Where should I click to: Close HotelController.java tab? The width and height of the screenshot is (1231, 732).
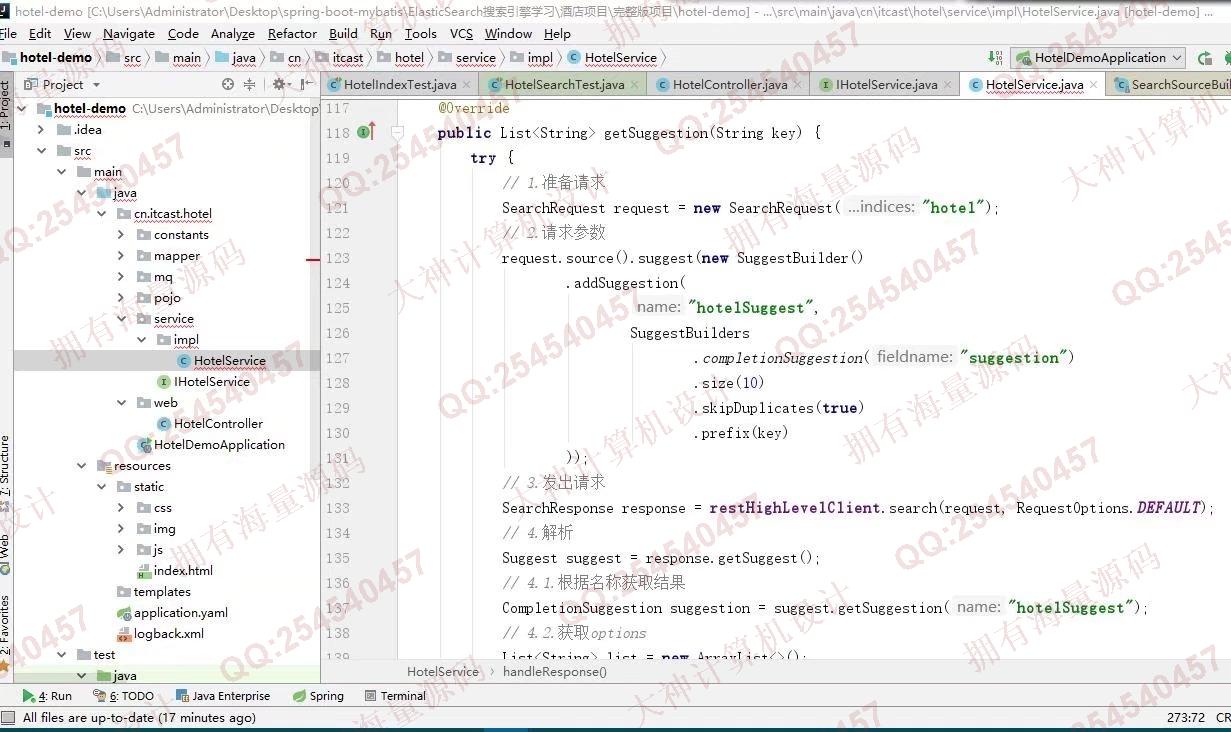point(798,85)
